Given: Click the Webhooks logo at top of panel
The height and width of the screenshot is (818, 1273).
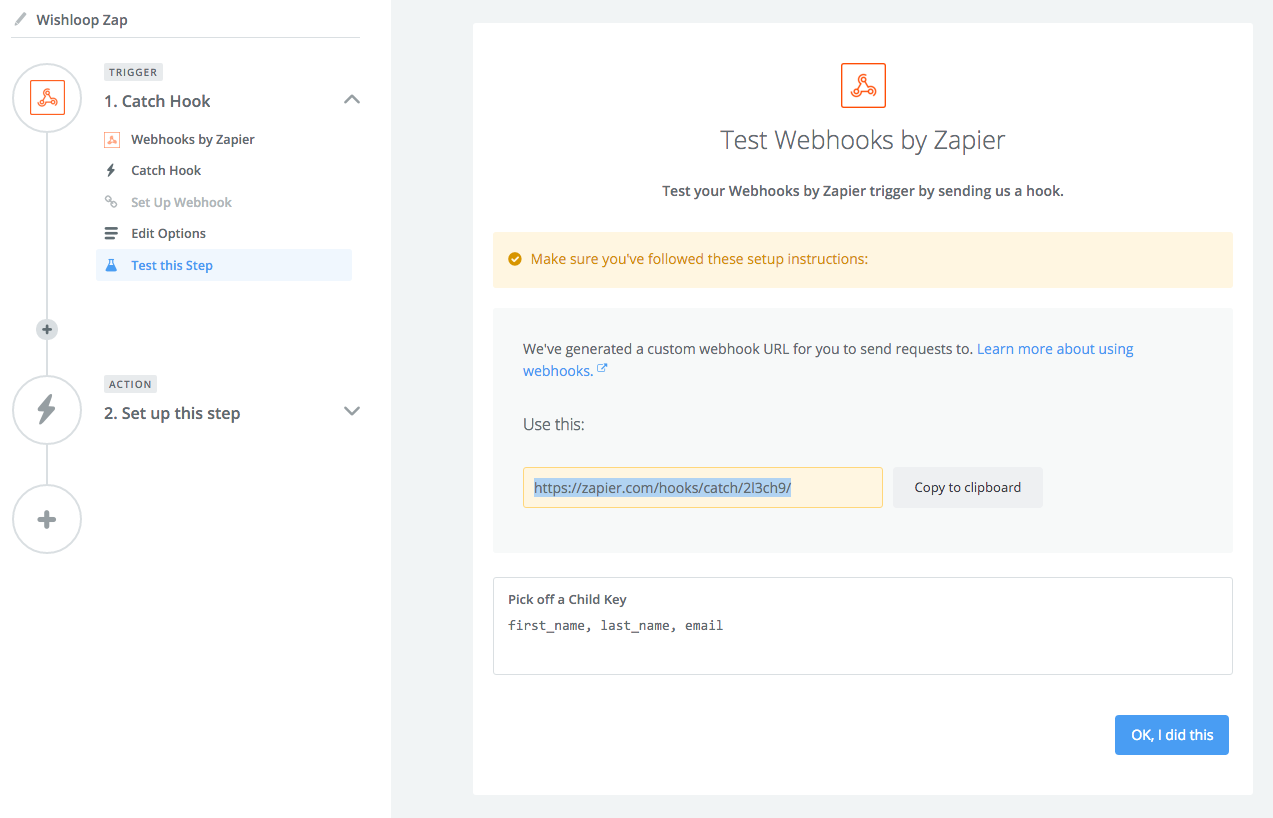Looking at the screenshot, I should click(862, 86).
